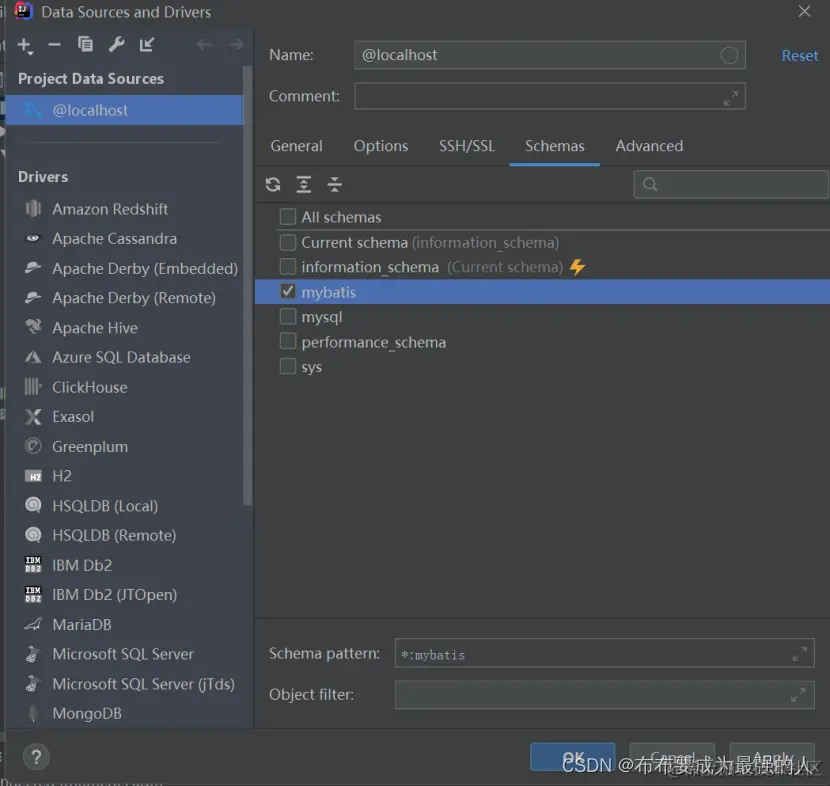This screenshot has width=830, height=786.
Task: Expand the Object filter field
Action: pos(798,694)
